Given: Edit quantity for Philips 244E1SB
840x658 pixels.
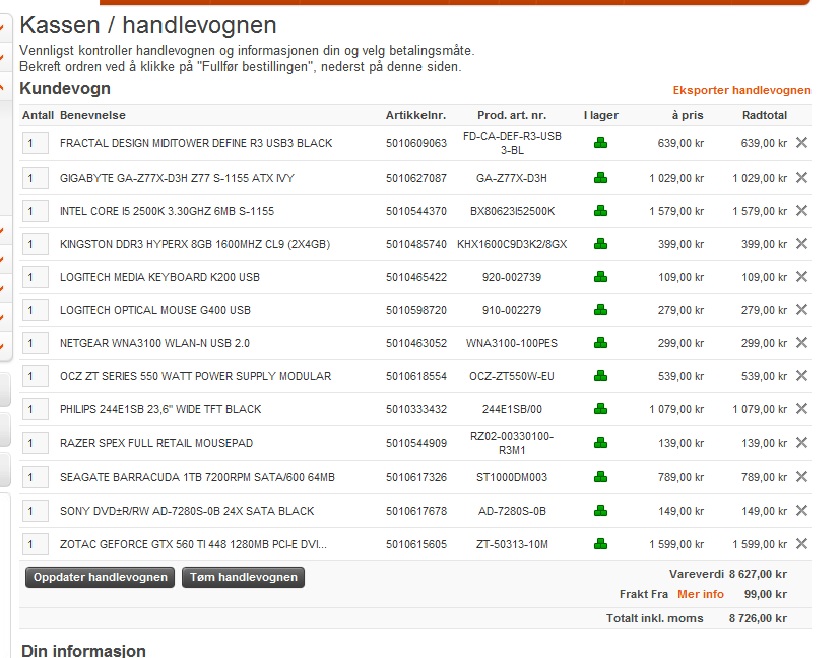Looking at the screenshot, I should click(x=35, y=409).
